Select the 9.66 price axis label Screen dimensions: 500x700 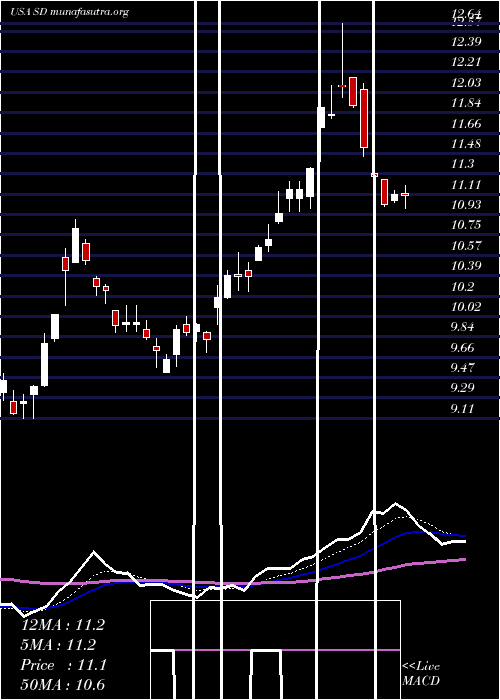(x=462, y=348)
